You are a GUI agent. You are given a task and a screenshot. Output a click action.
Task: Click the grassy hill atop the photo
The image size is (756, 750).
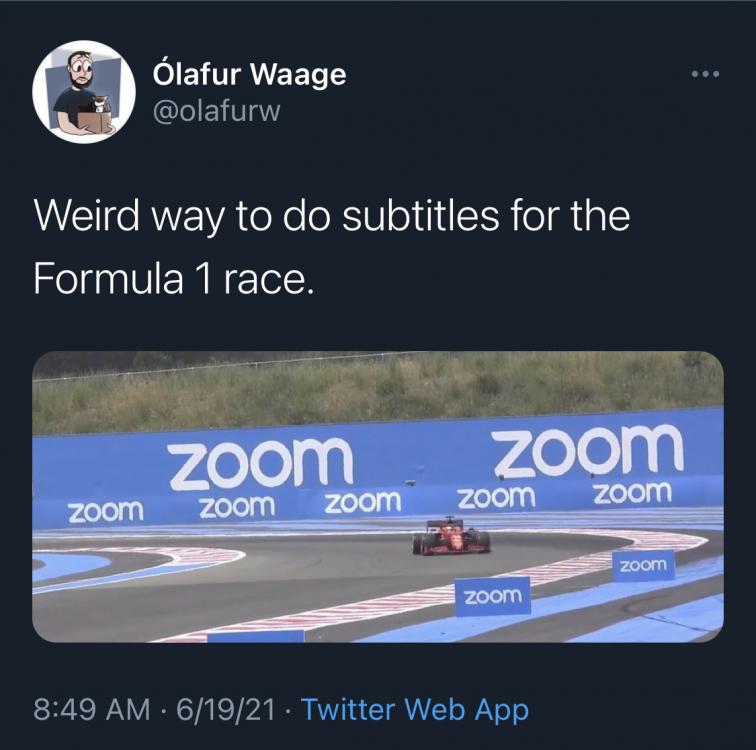click(378, 390)
